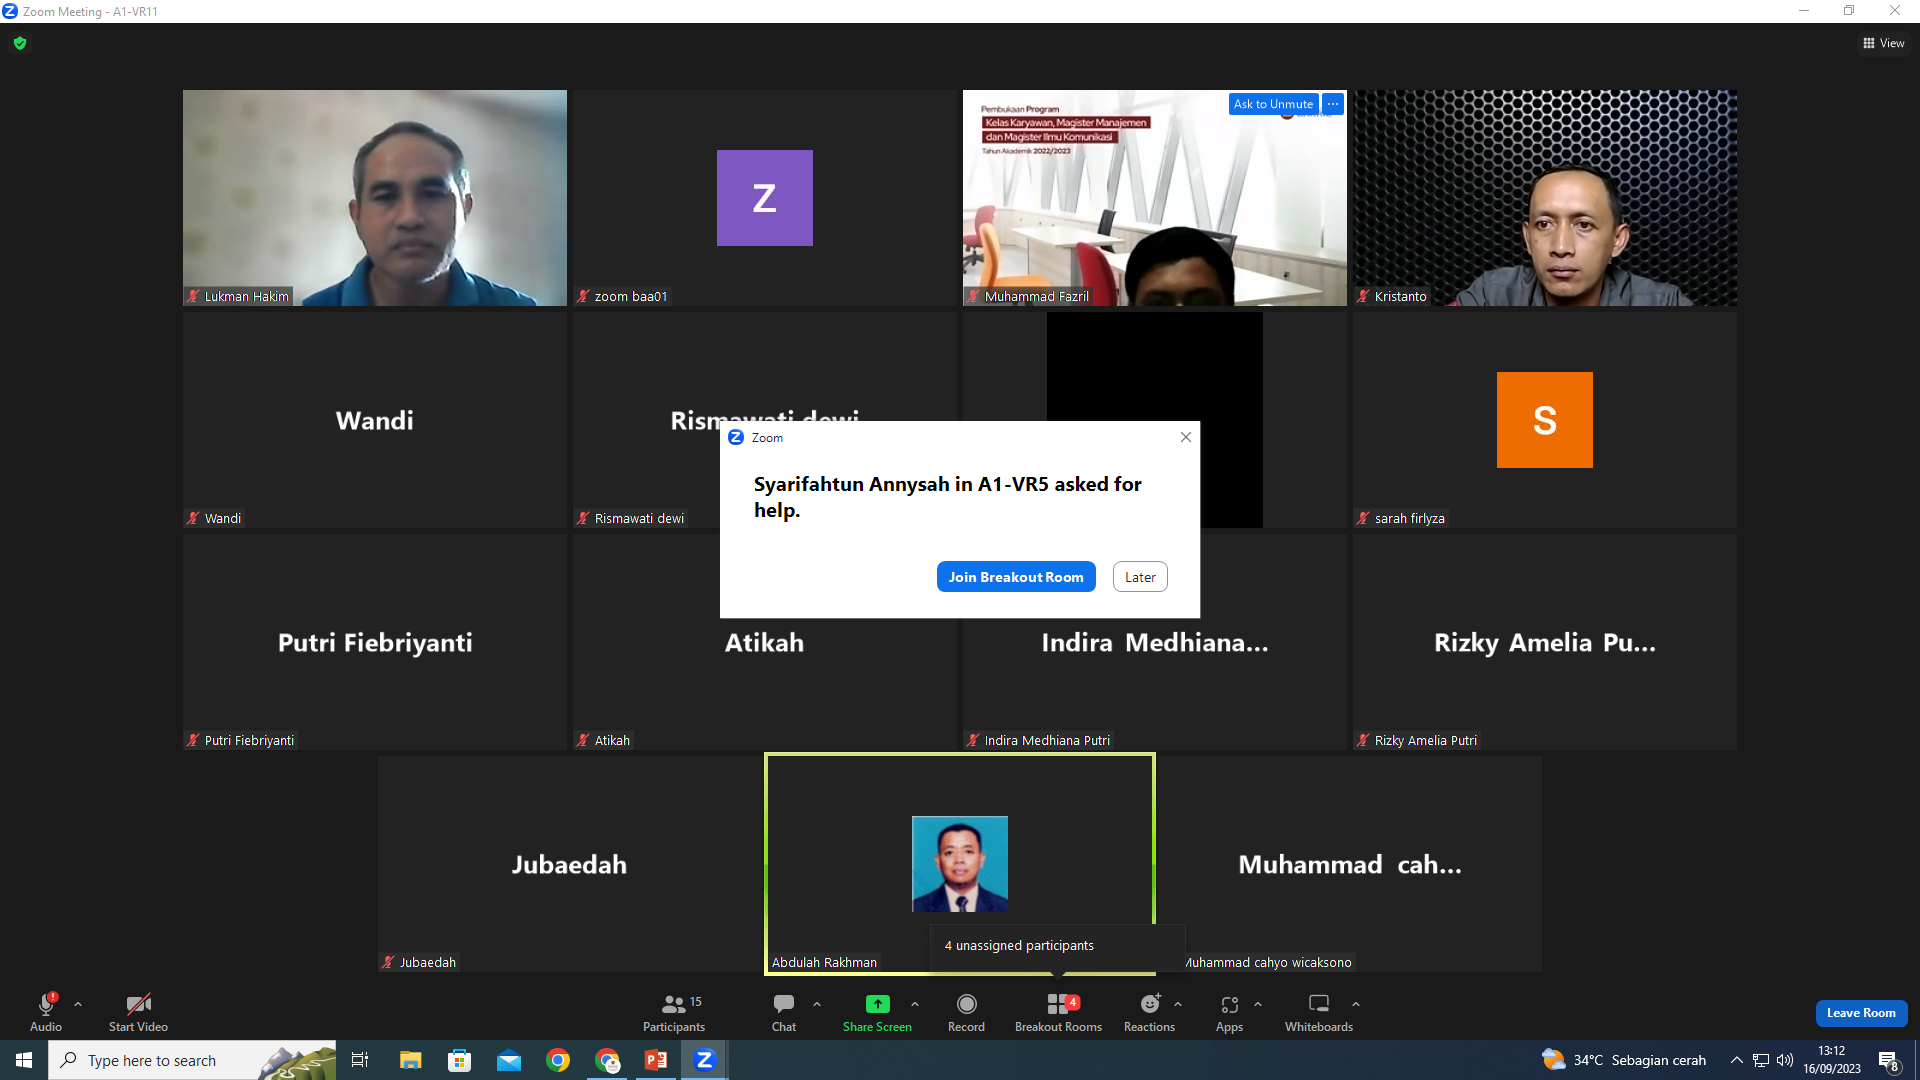
Task: Open the Reactions menu
Action: [1150, 1012]
